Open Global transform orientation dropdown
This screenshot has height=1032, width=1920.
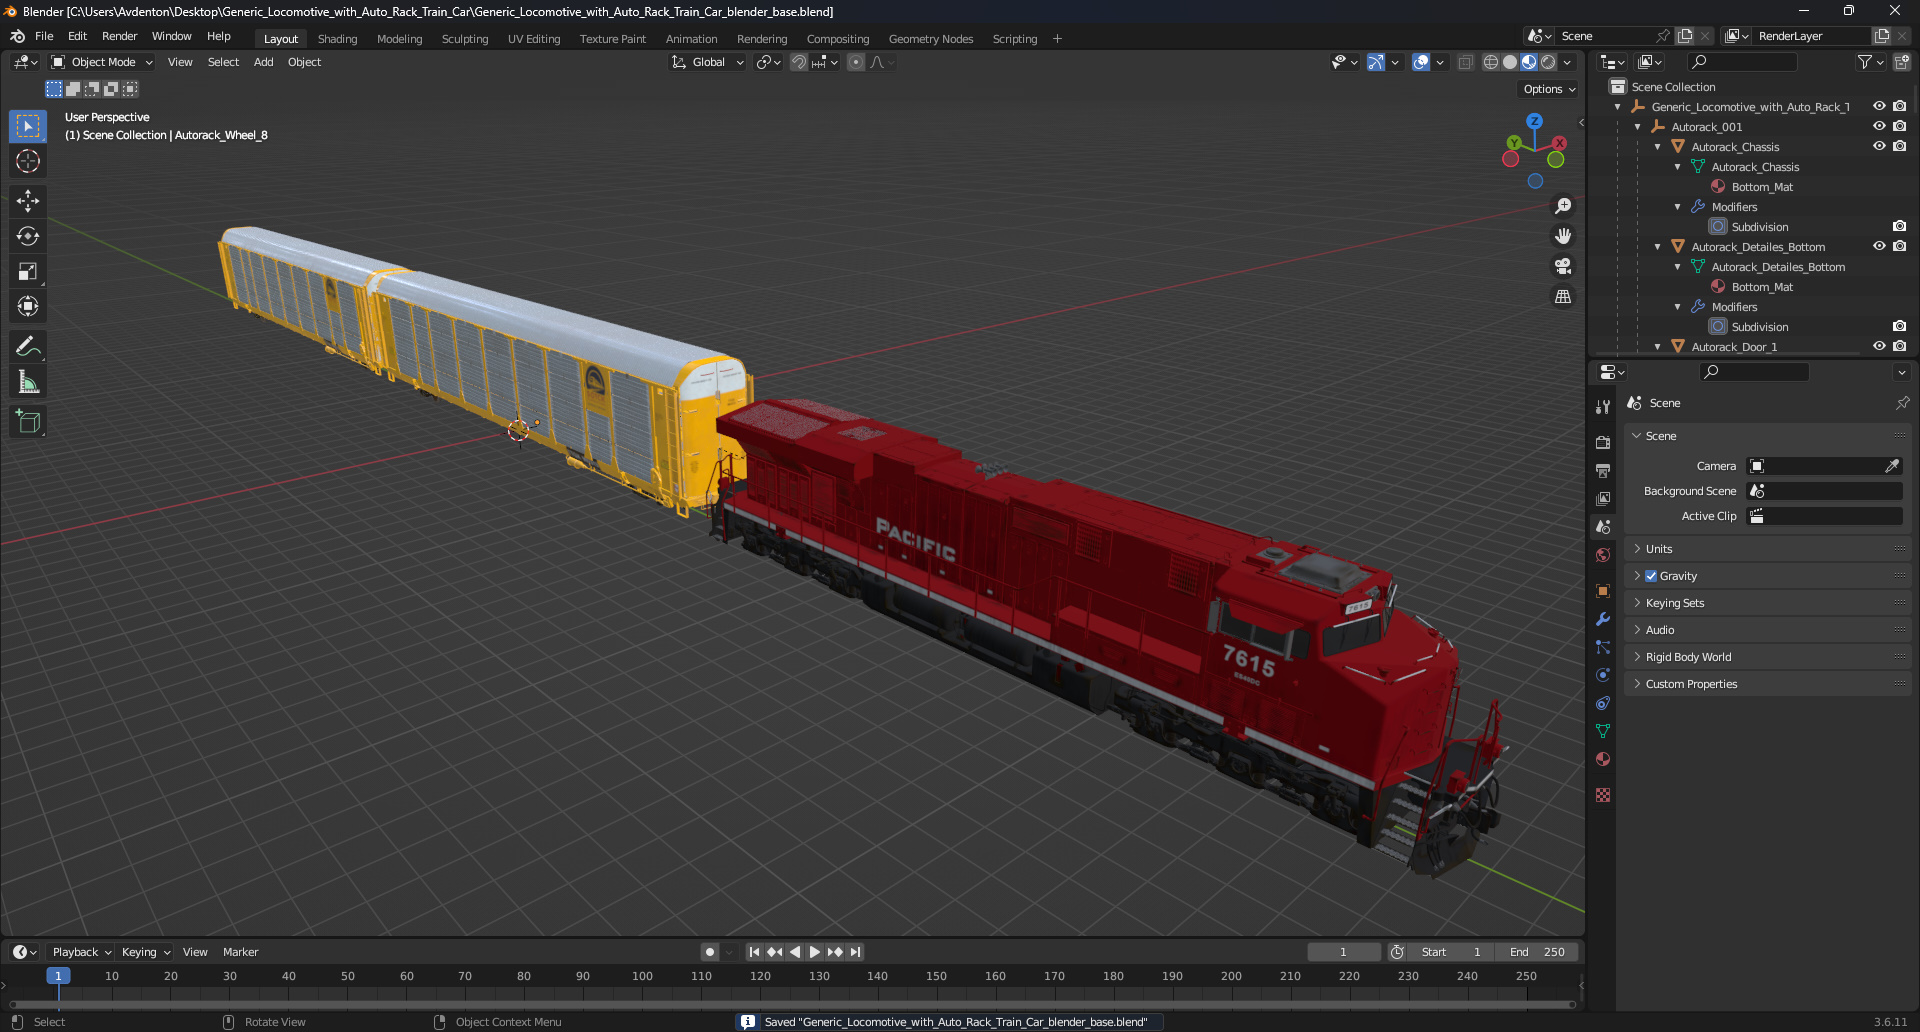[x=708, y=62]
